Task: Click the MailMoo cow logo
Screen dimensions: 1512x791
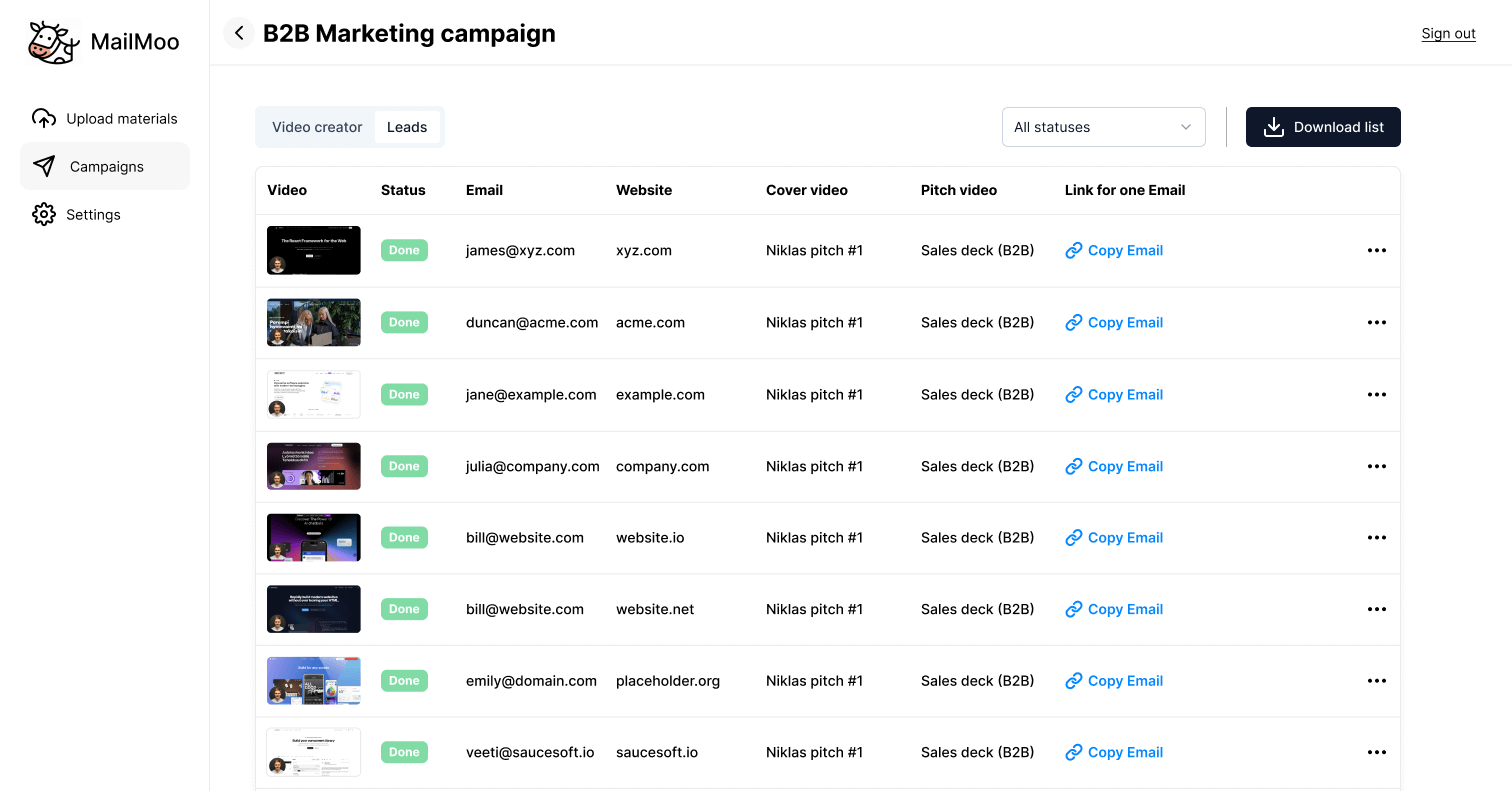Action: coord(53,42)
